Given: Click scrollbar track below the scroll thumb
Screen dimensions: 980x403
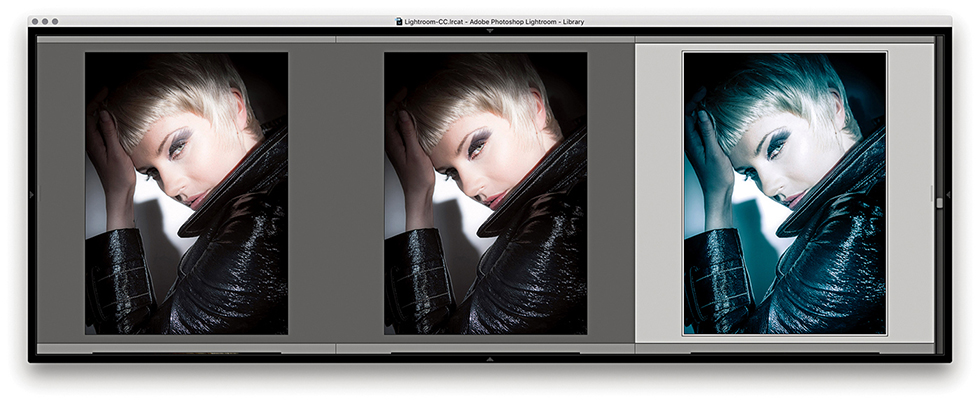Looking at the screenshot, I should point(938,280).
